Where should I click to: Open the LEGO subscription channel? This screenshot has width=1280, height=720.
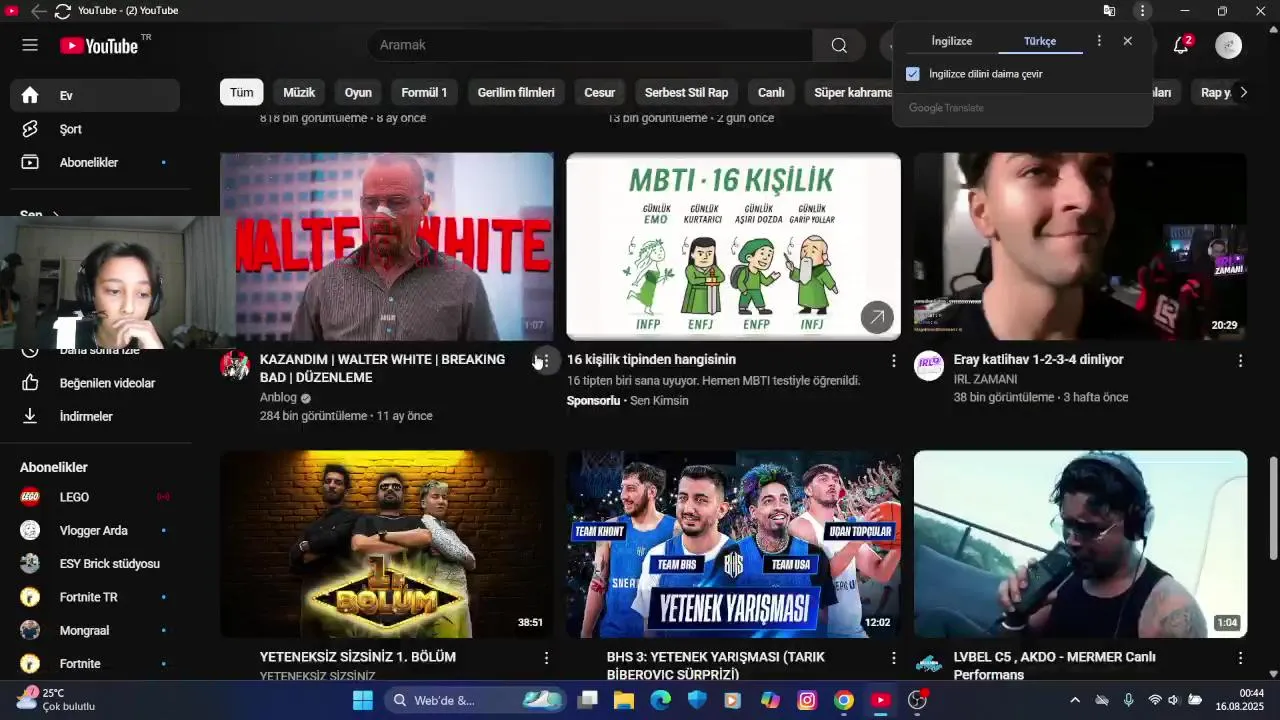point(95,497)
